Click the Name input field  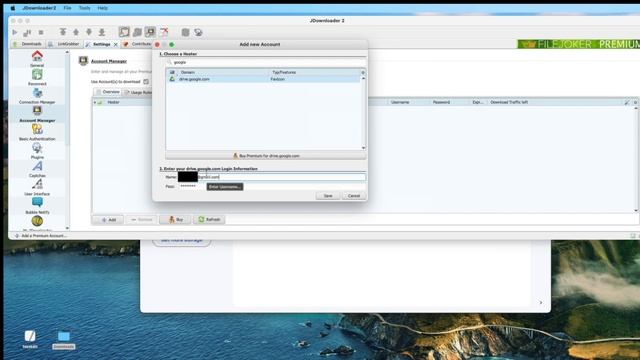pos(271,177)
